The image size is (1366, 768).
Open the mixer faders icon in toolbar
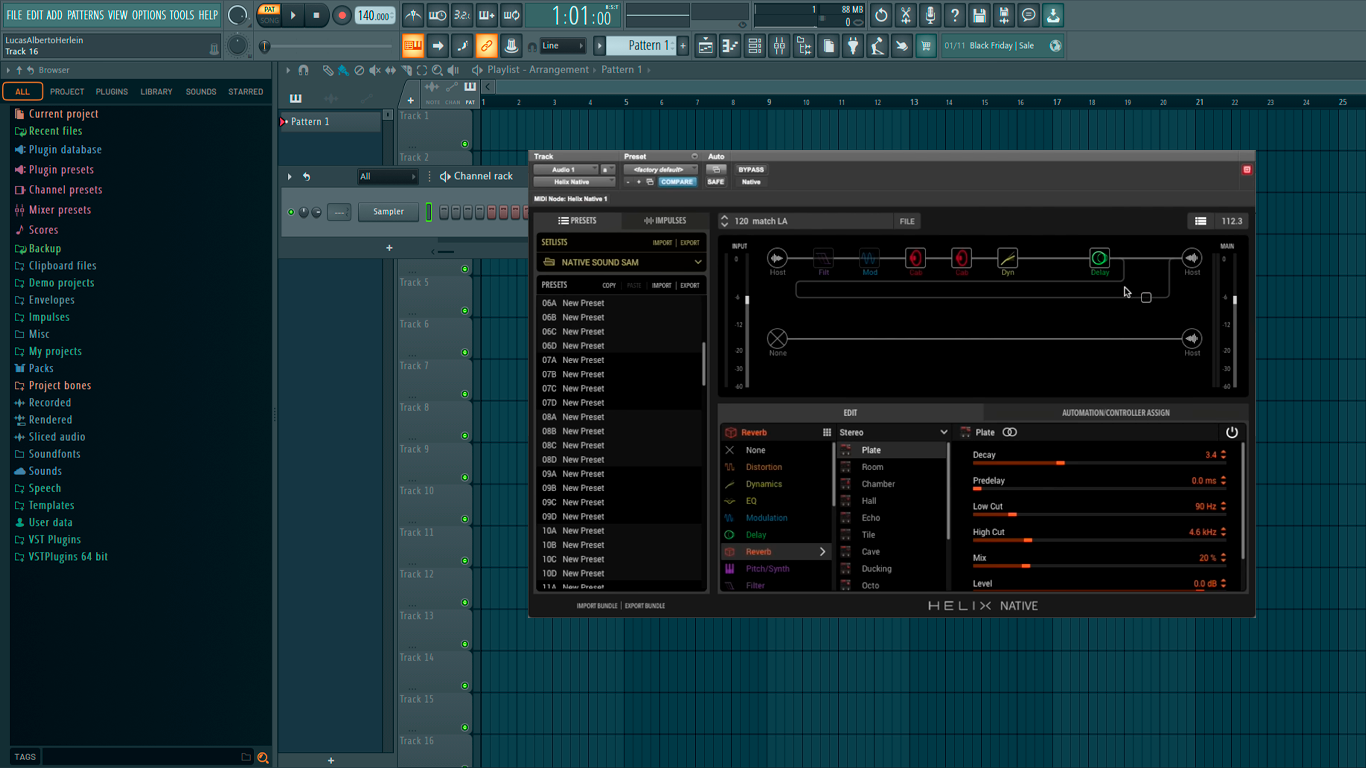[x=779, y=46]
